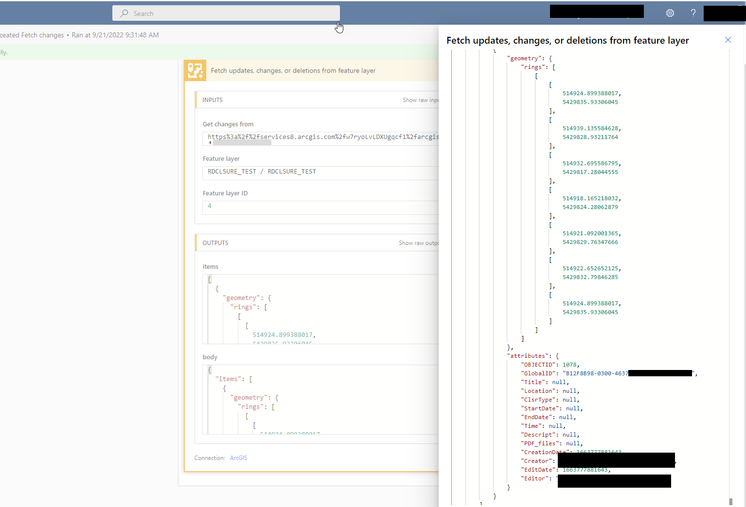Click the OUTPUTS section header
The height and width of the screenshot is (507, 746).
tap(216, 243)
